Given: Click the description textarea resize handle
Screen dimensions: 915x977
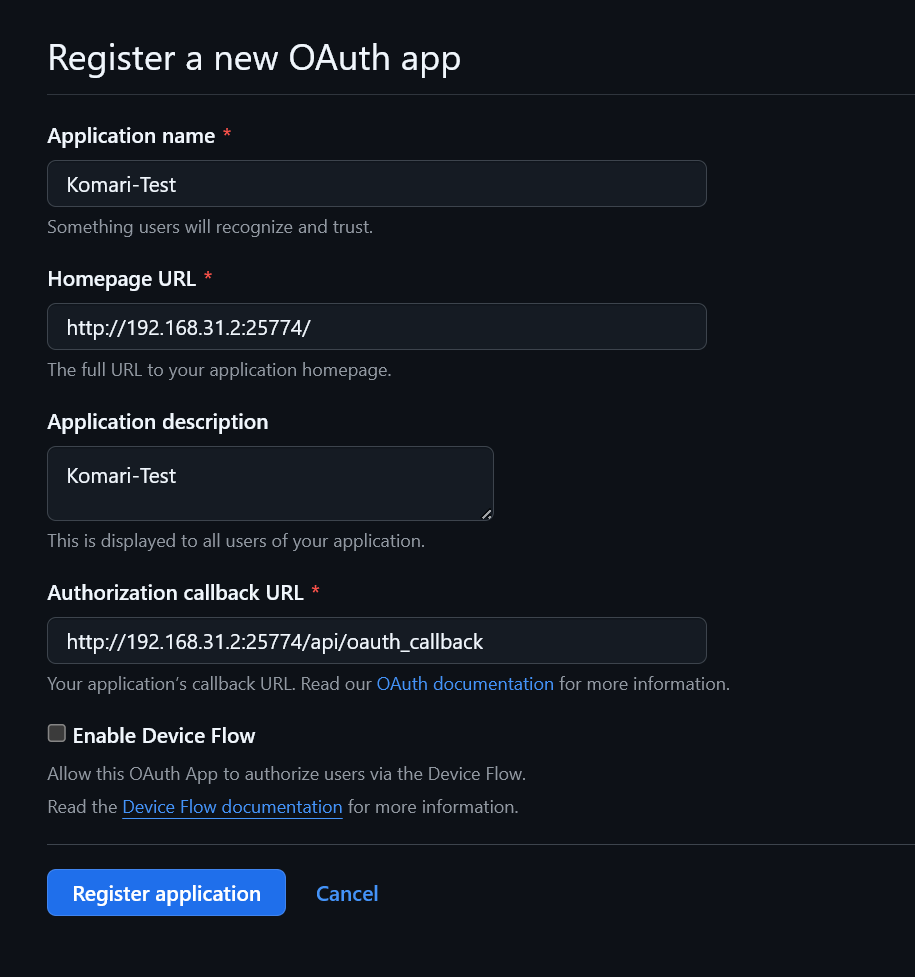Looking at the screenshot, I should tap(487, 514).
